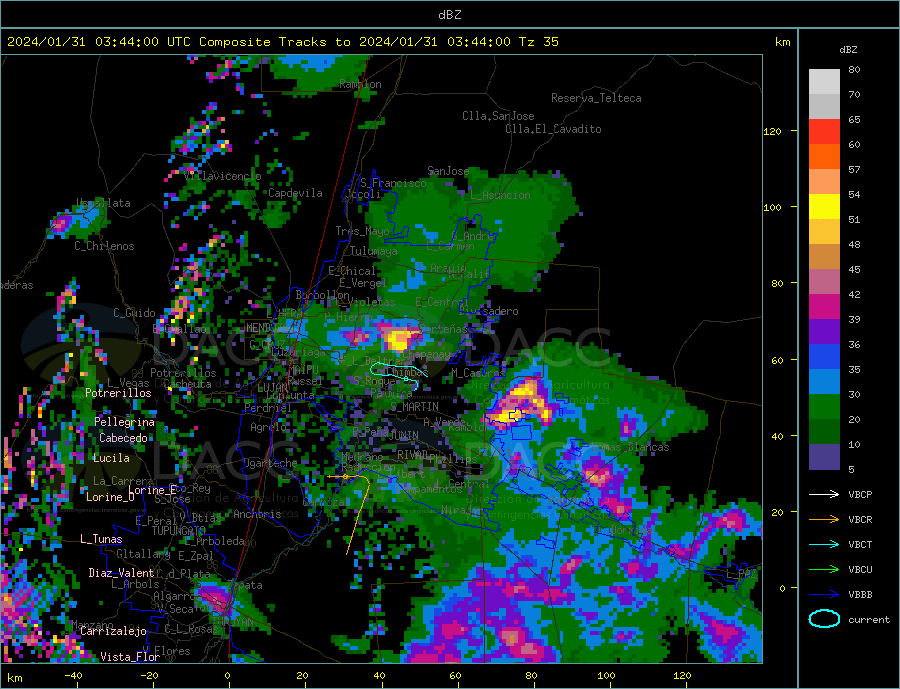
Task: Click the cyan 'current' ellipse legend icon
Action: [x=824, y=619]
